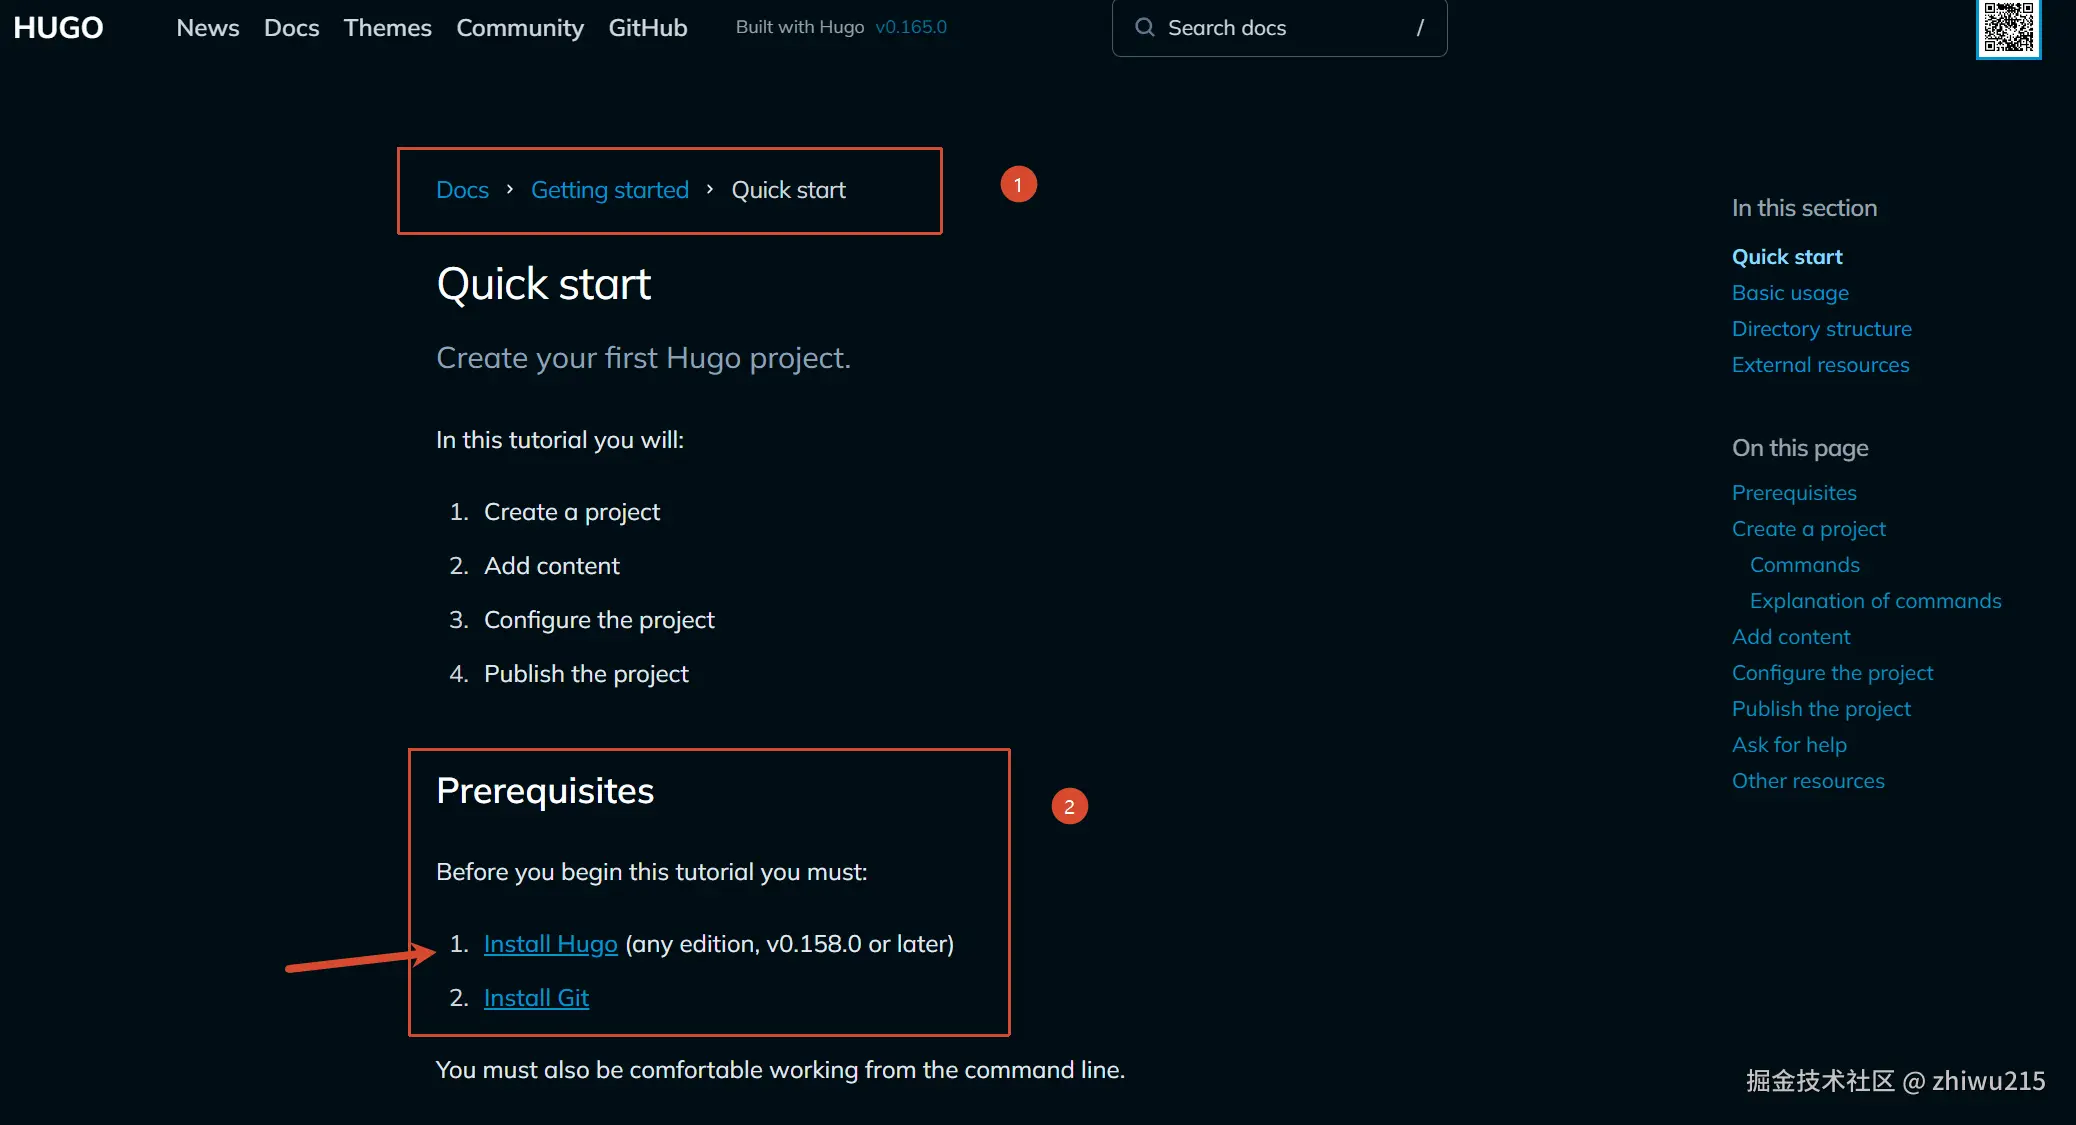Open the QR code image
This screenshot has width=2076, height=1125.
(x=2008, y=28)
